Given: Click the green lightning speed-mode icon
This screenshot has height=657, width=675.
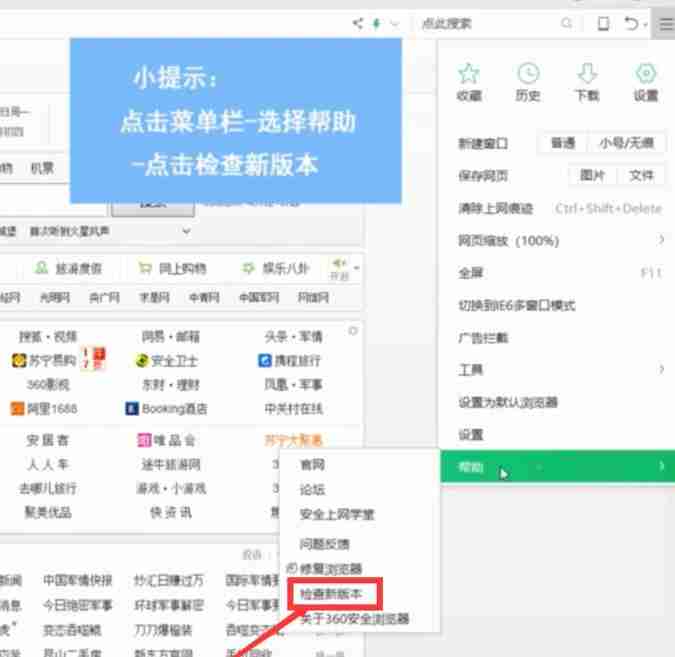Looking at the screenshot, I should [x=376, y=23].
